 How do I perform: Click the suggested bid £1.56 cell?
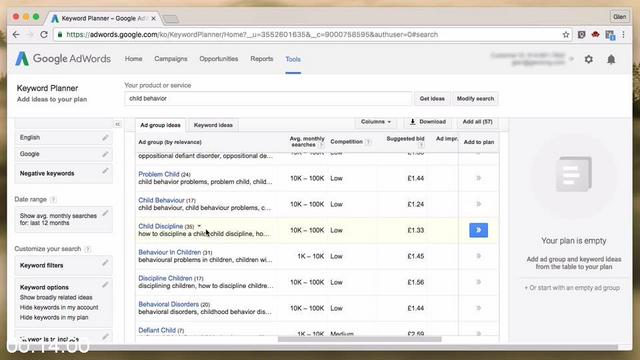point(416,282)
